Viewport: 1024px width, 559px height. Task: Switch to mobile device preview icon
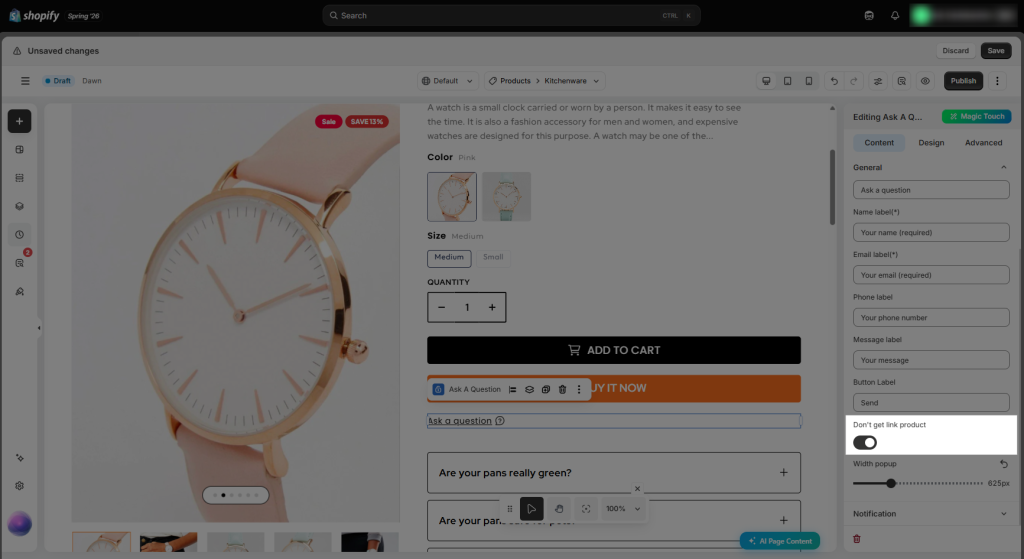pos(808,81)
